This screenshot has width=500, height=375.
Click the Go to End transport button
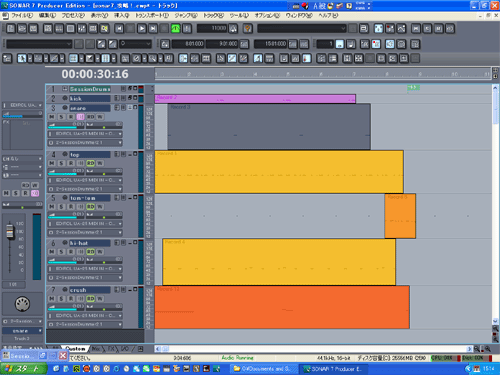point(153,29)
